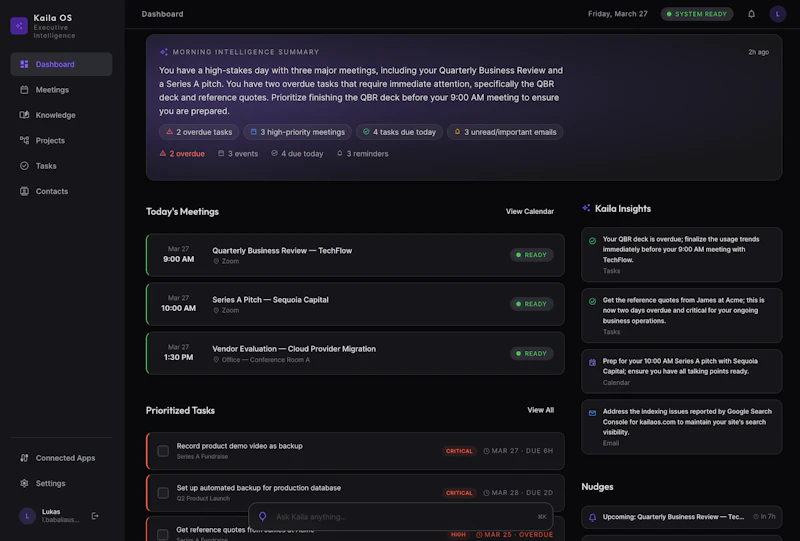
Task: Click the Contacts icon in the sidebar
Action: [x=24, y=191]
